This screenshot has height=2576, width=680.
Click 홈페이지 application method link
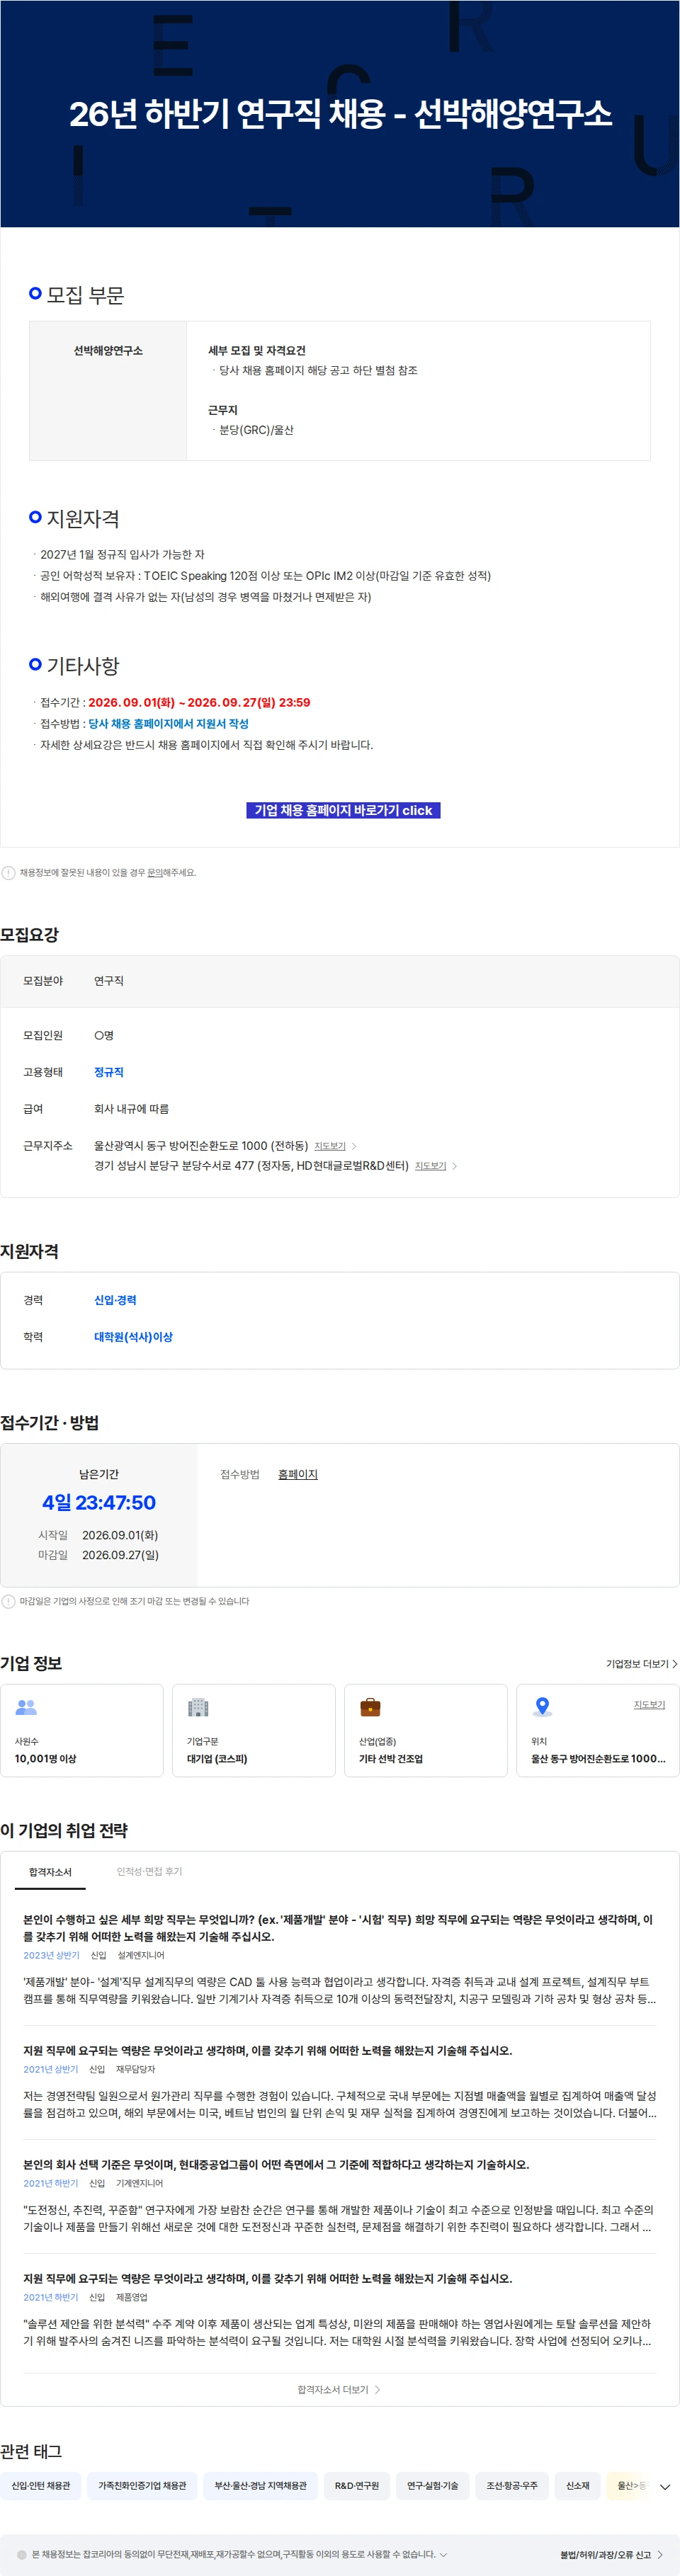(298, 1474)
